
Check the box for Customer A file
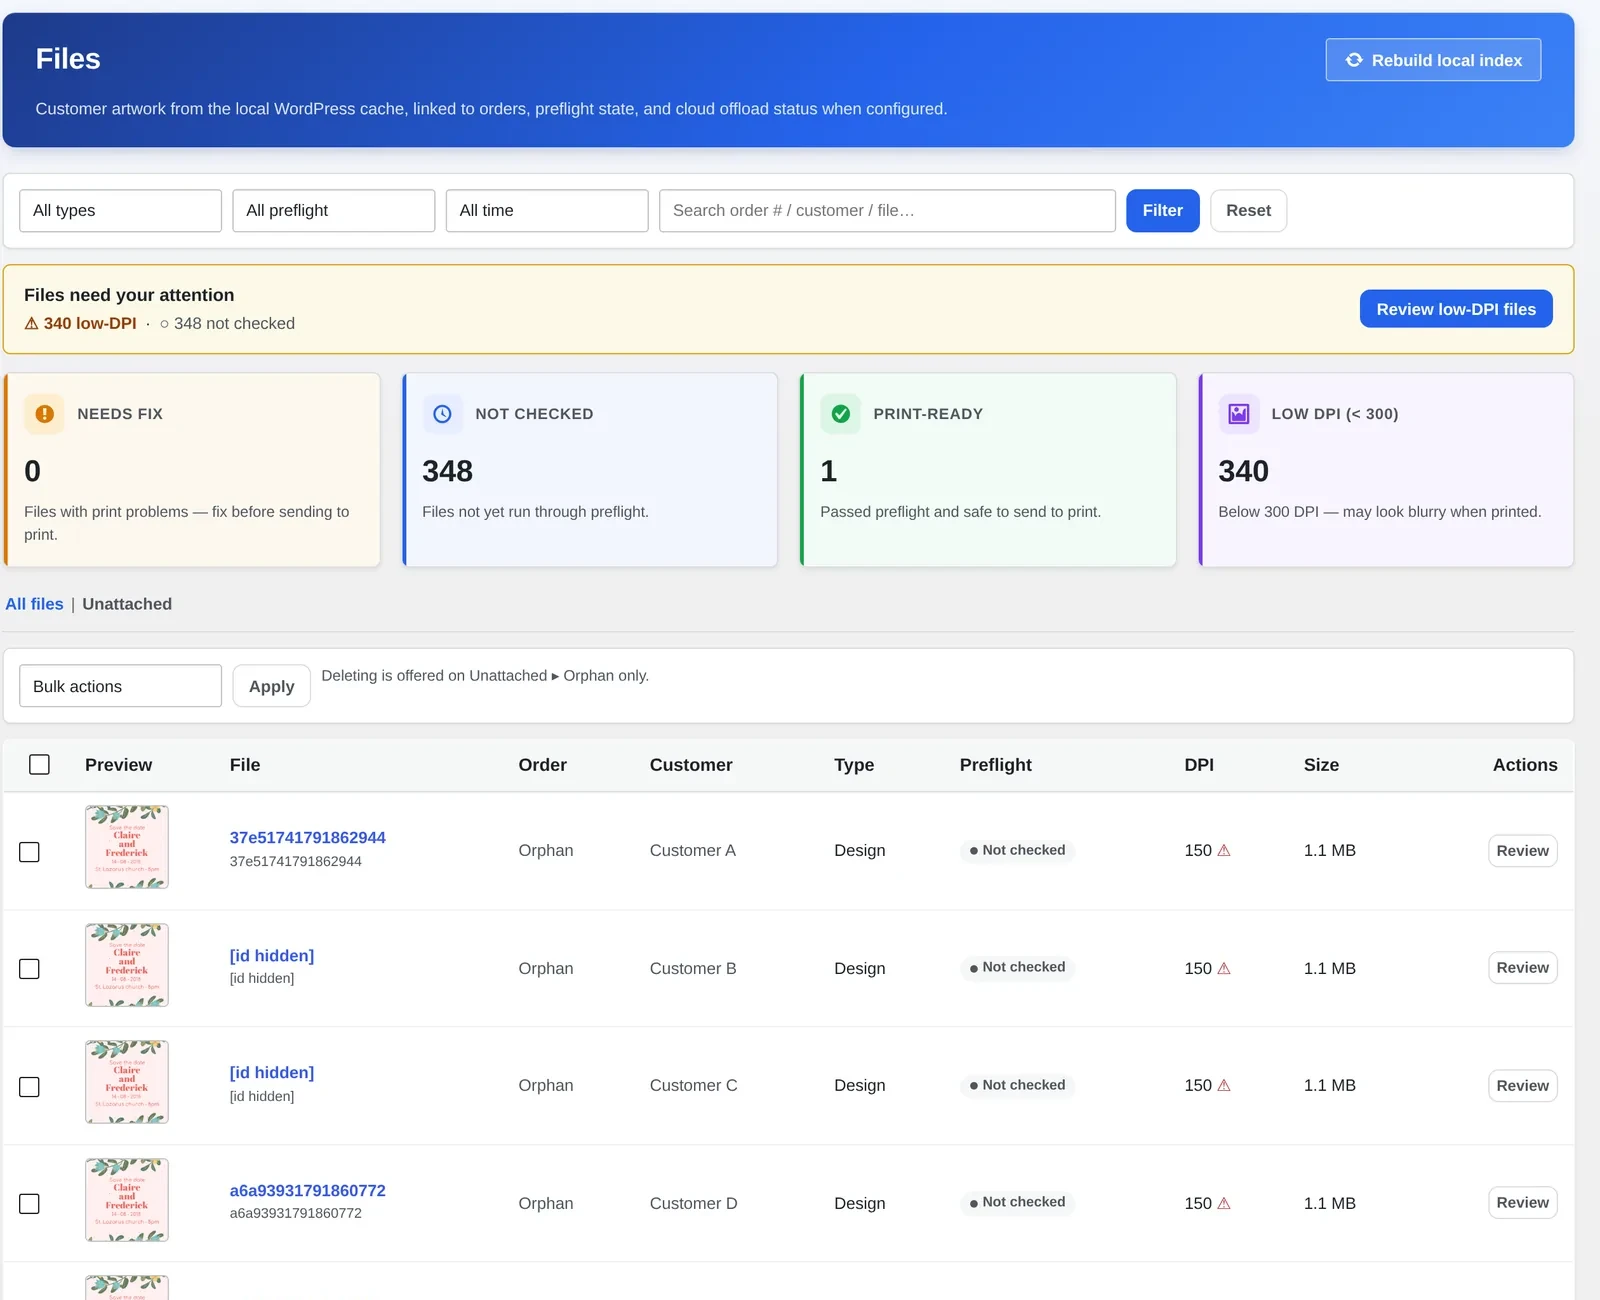30,852
